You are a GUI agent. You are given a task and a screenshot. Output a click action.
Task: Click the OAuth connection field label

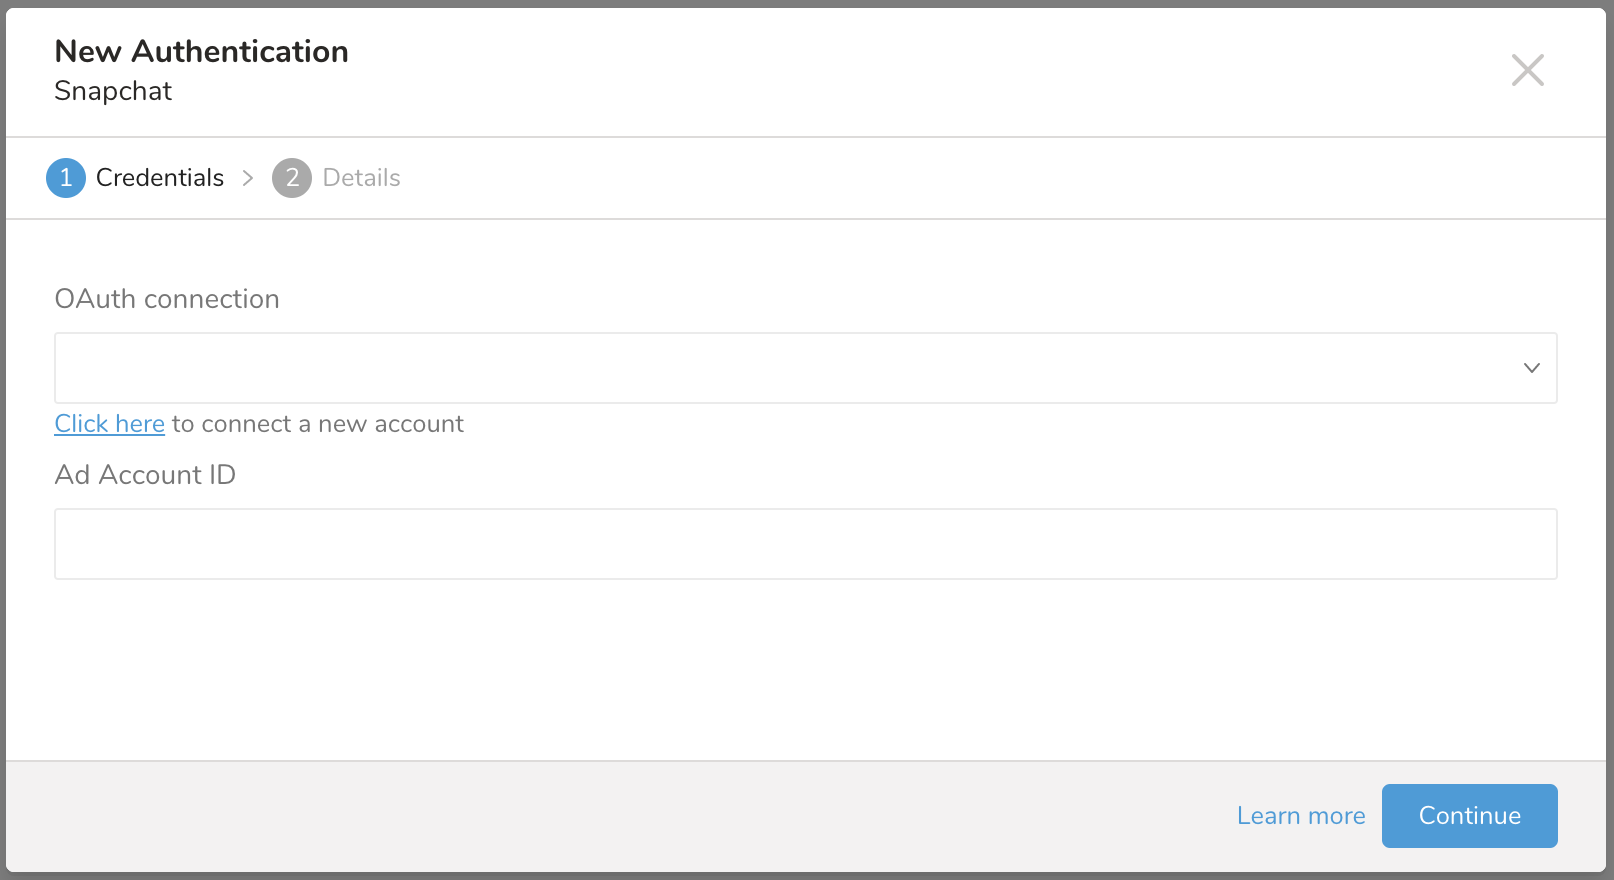tap(167, 299)
